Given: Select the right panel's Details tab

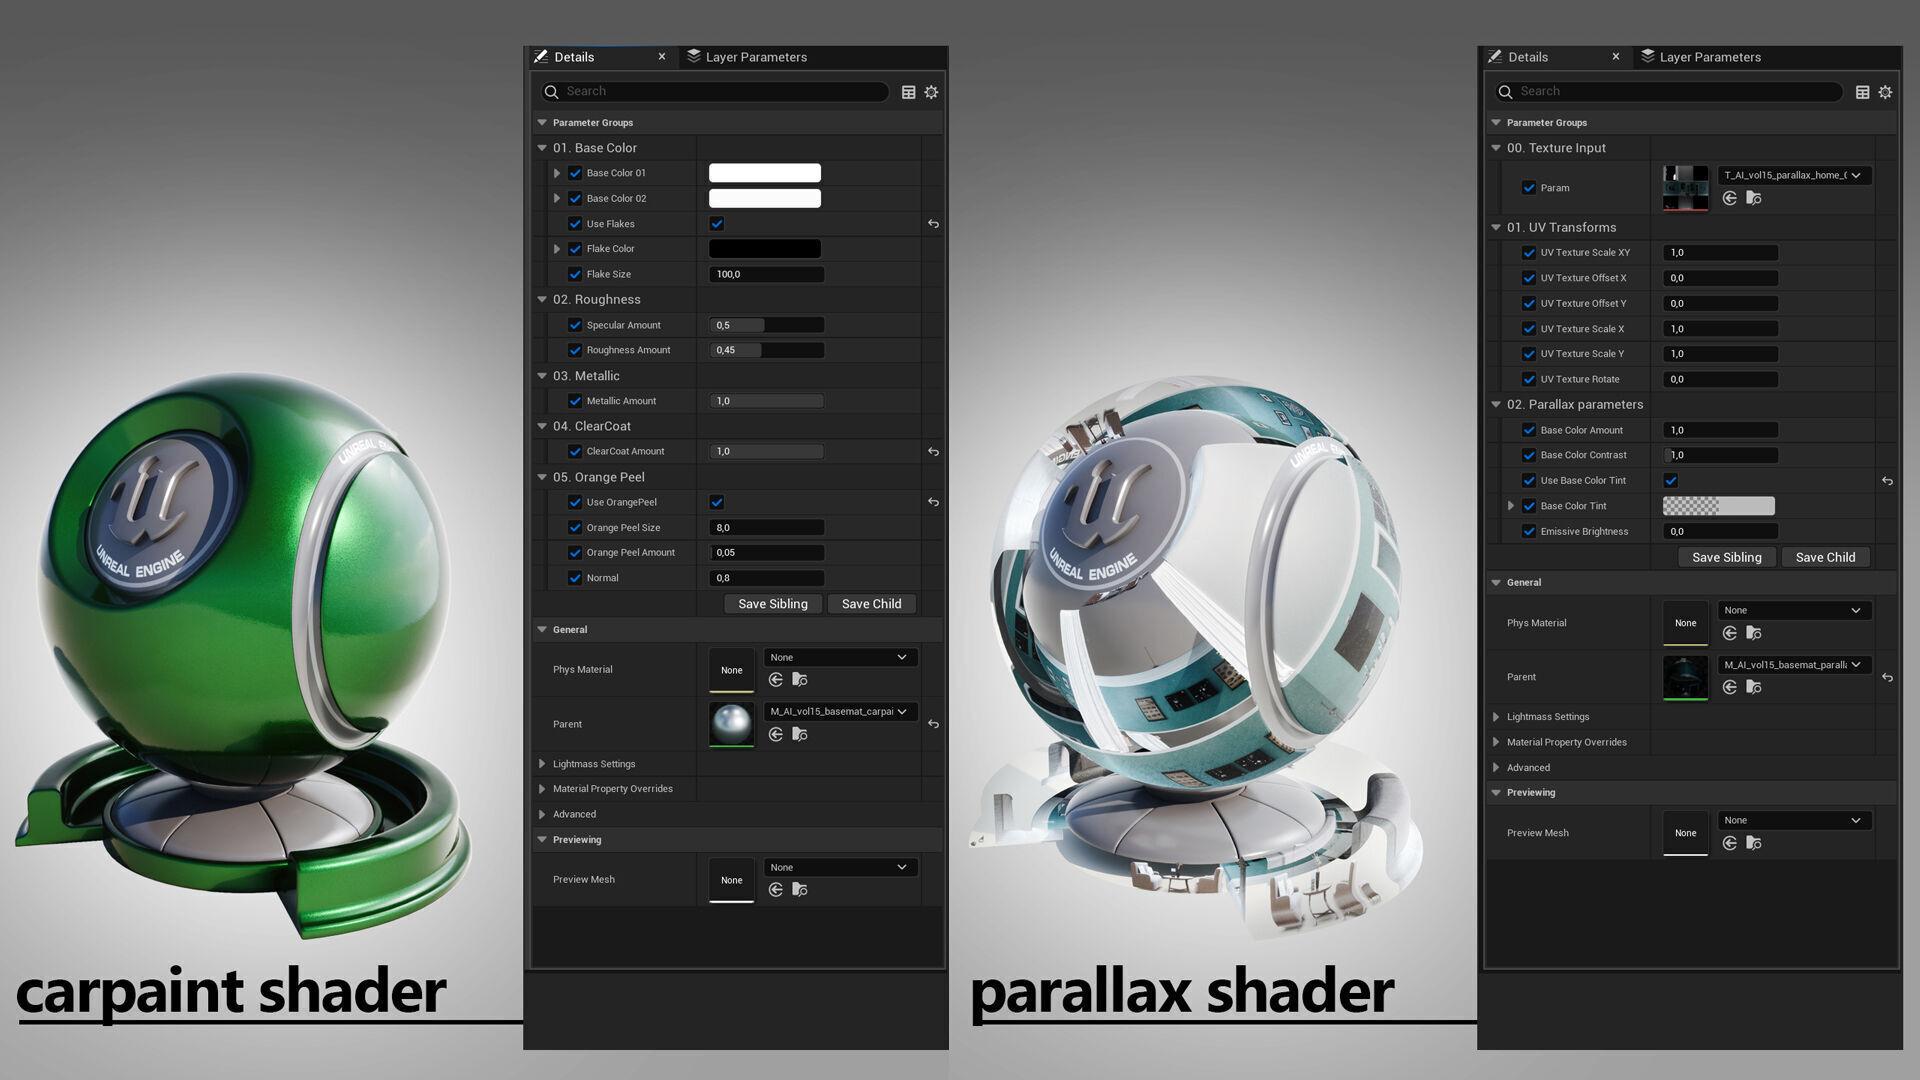Looking at the screenshot, I should [1527, 57].
